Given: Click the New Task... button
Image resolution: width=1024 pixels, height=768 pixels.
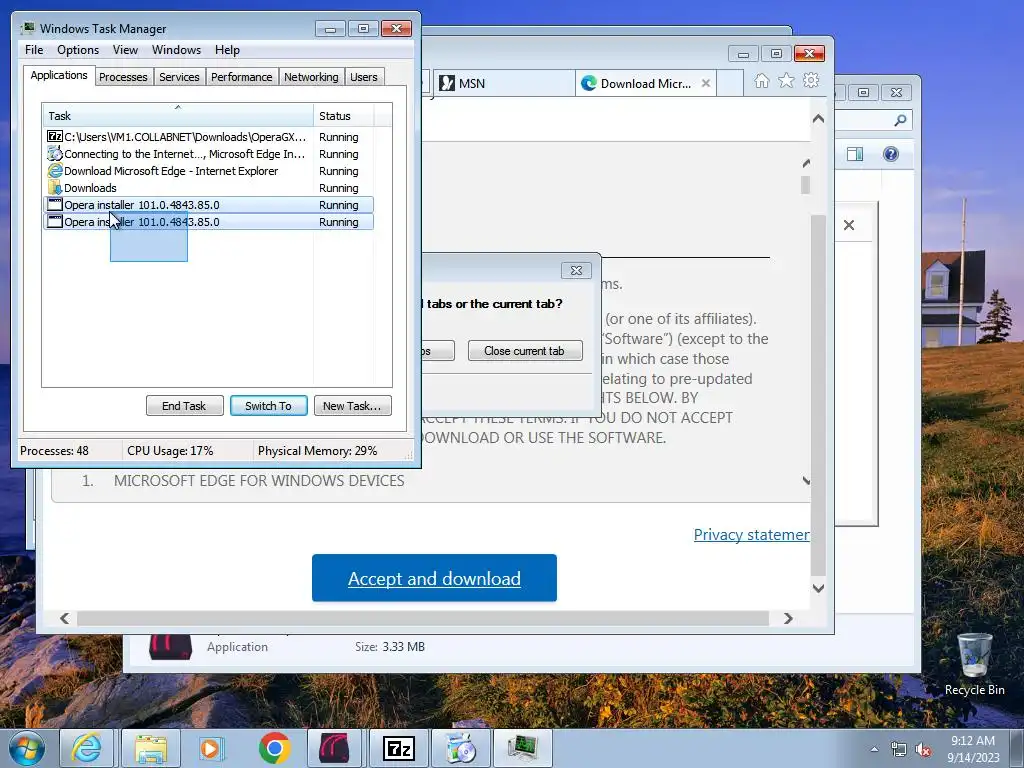Looking at the screenshot, I should [352, 406].
